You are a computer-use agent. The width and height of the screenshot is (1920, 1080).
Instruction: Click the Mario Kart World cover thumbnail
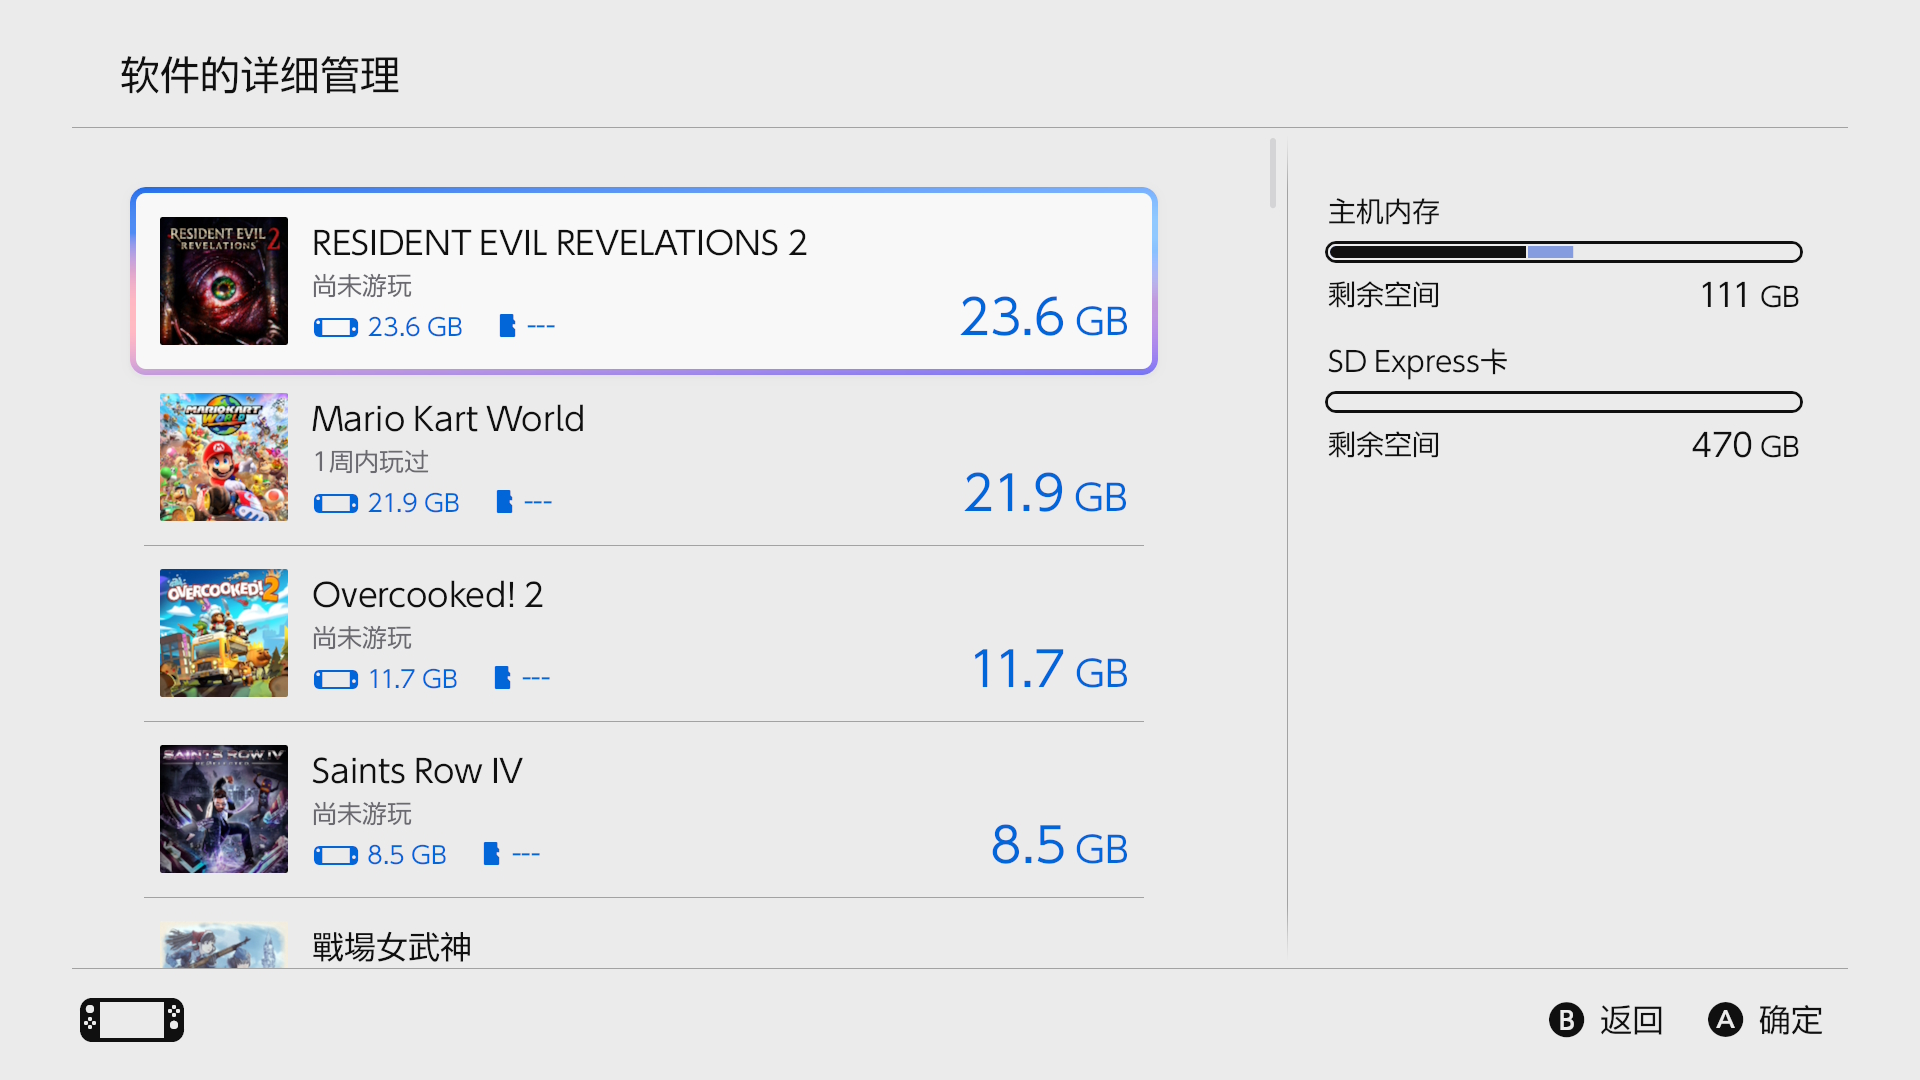coord(224,457)
